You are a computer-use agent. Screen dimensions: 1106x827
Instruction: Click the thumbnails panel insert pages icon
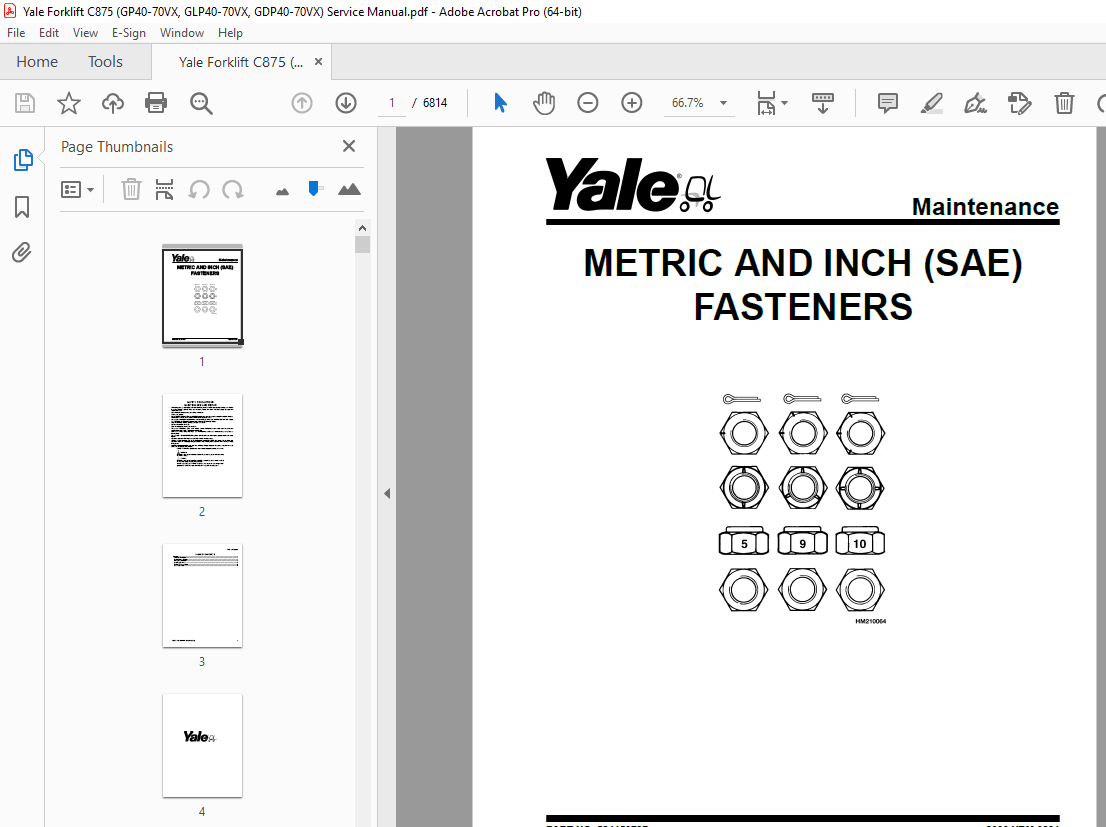coord(164,189)
